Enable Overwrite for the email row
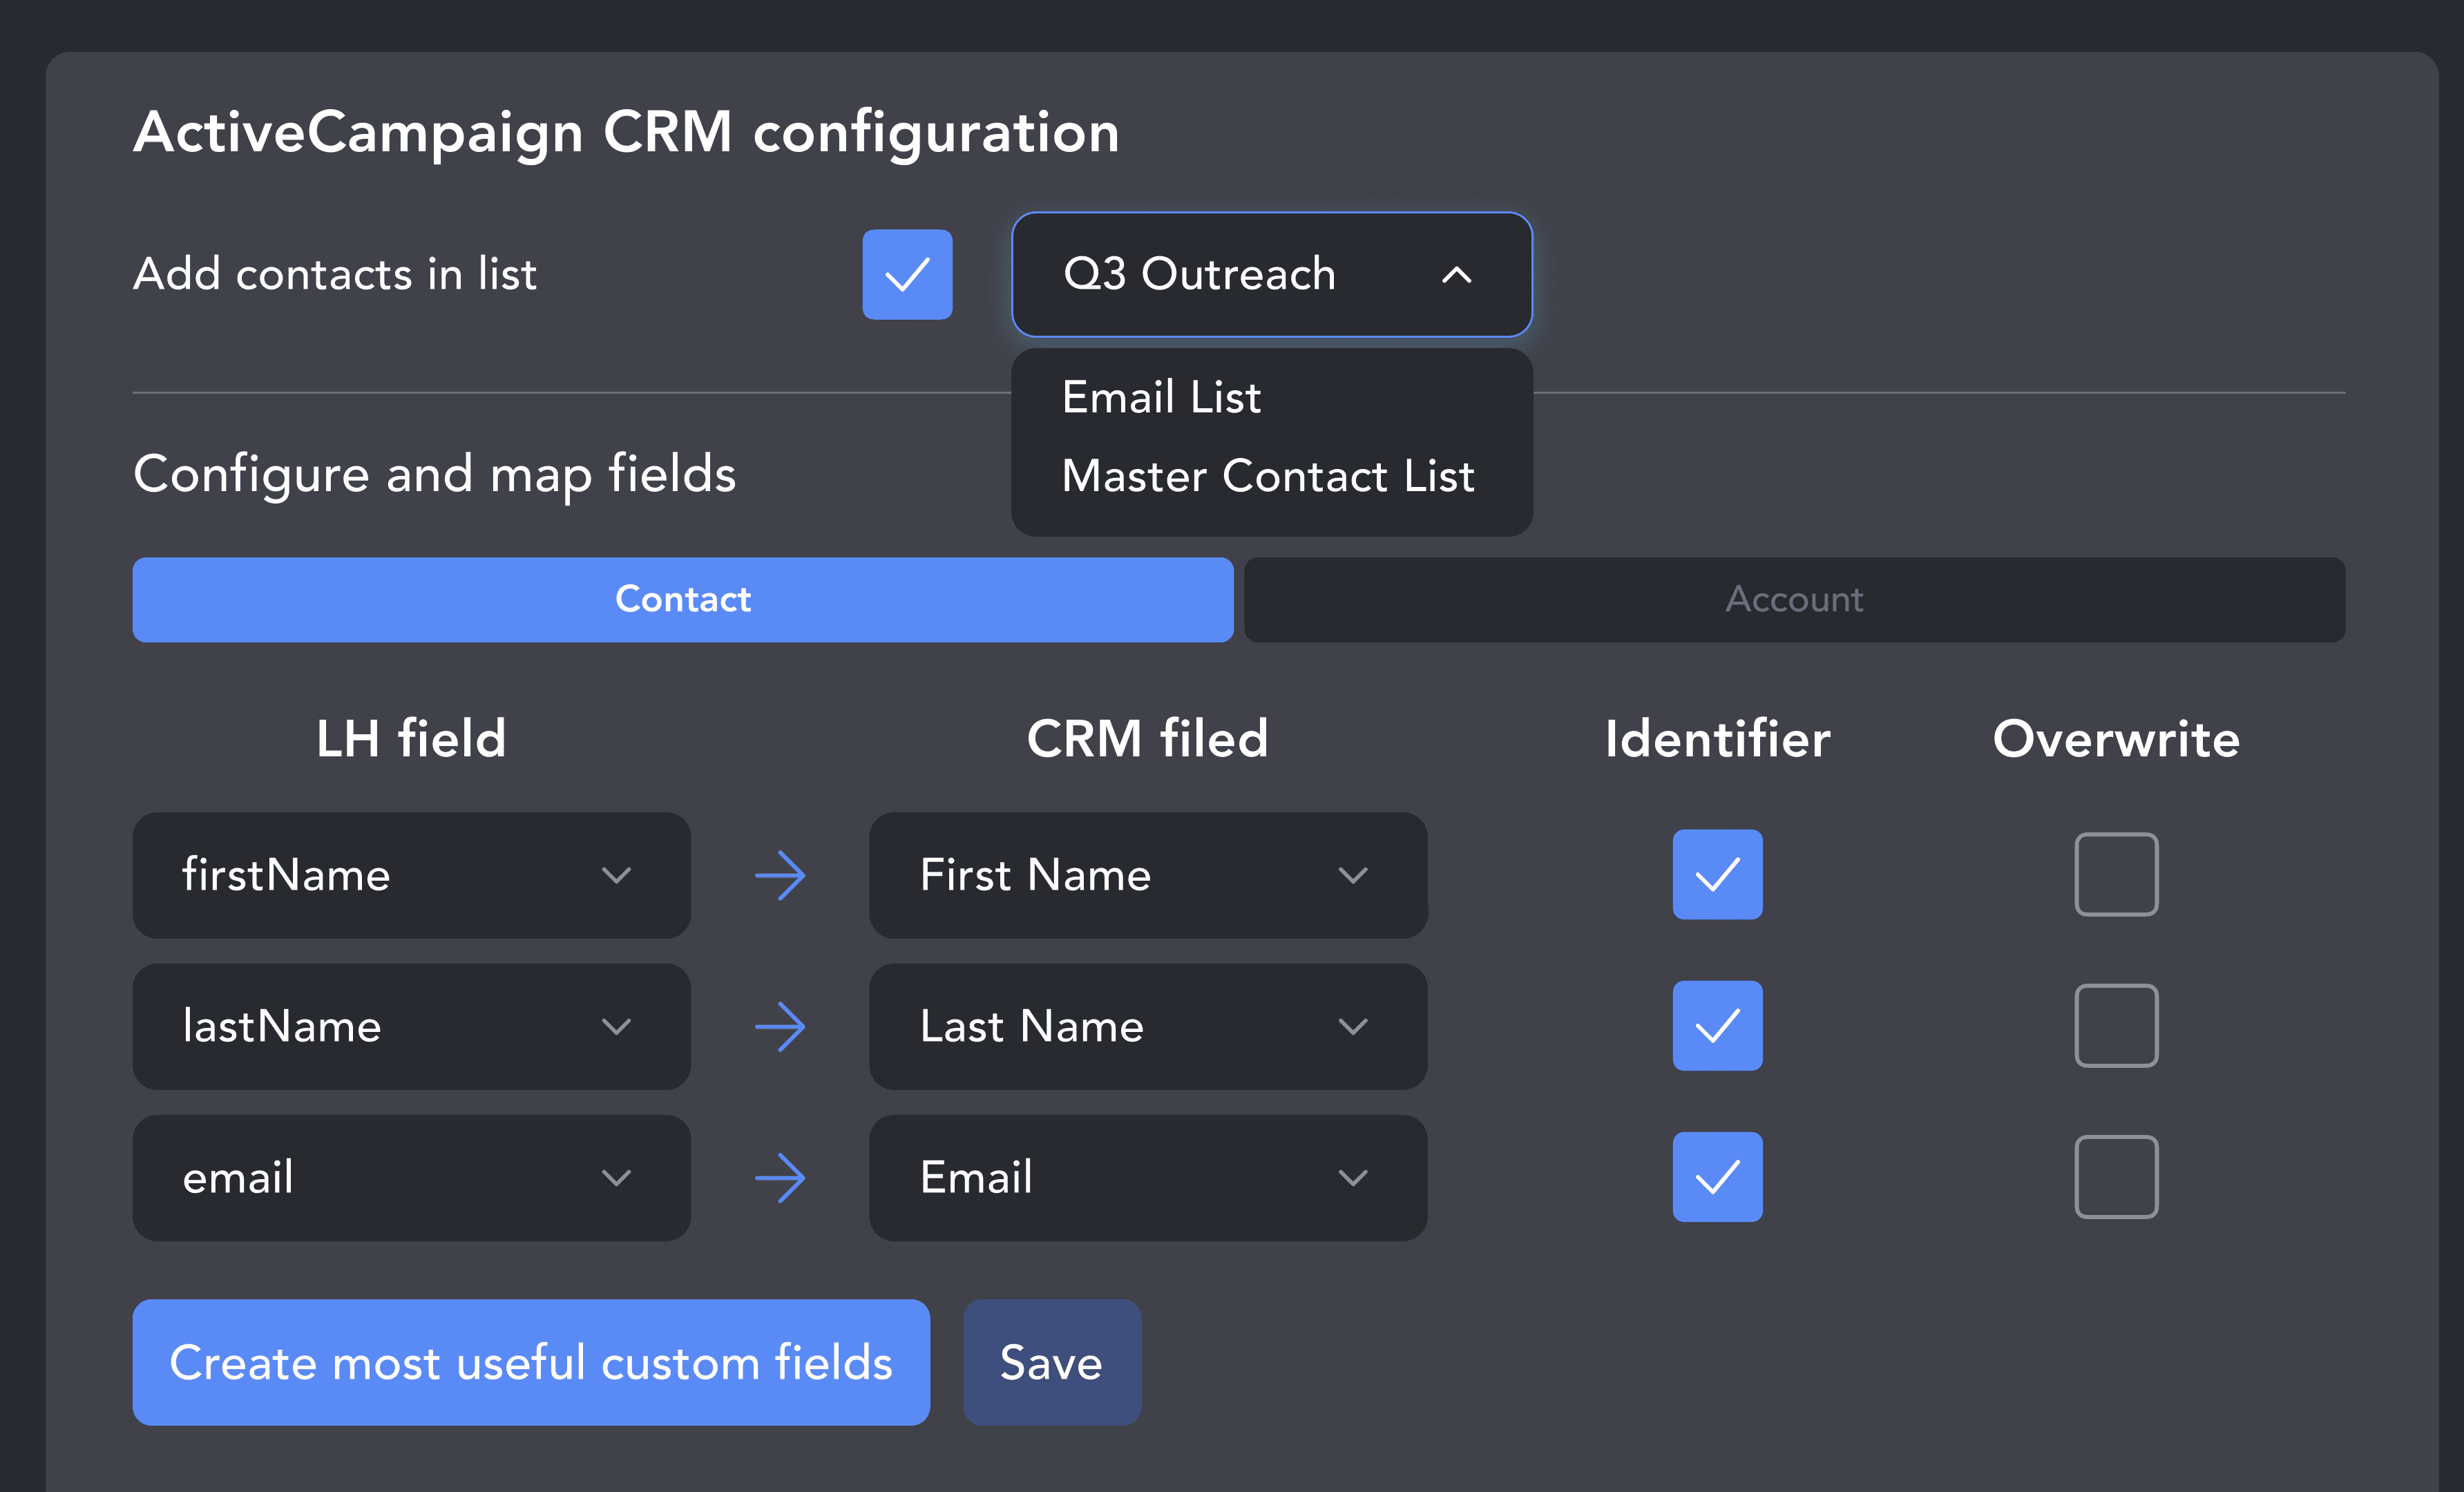Image resolution: width=2464 pixels, height=1492 pixels. point(2116,1176)
